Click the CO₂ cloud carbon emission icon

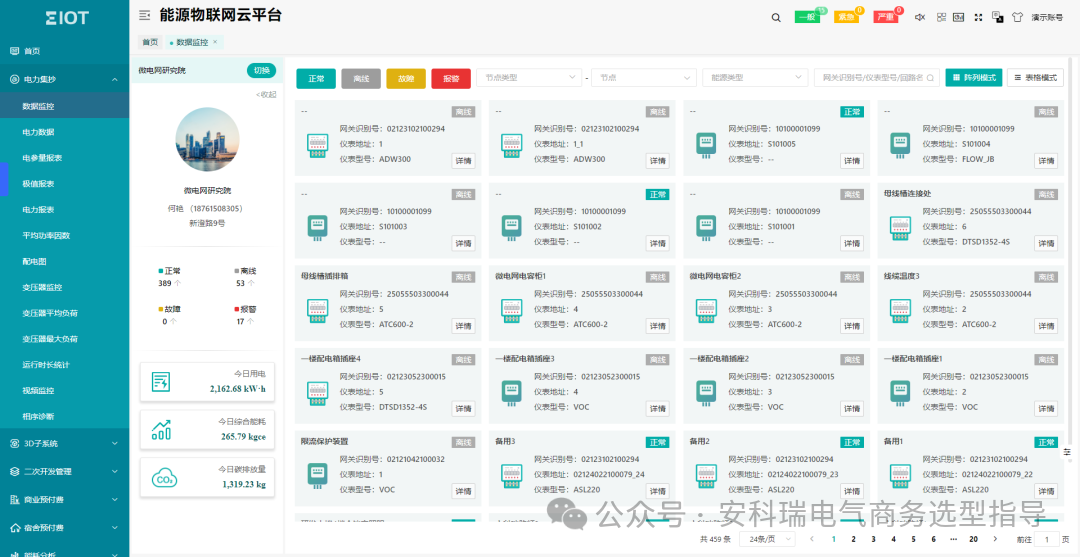165,479
